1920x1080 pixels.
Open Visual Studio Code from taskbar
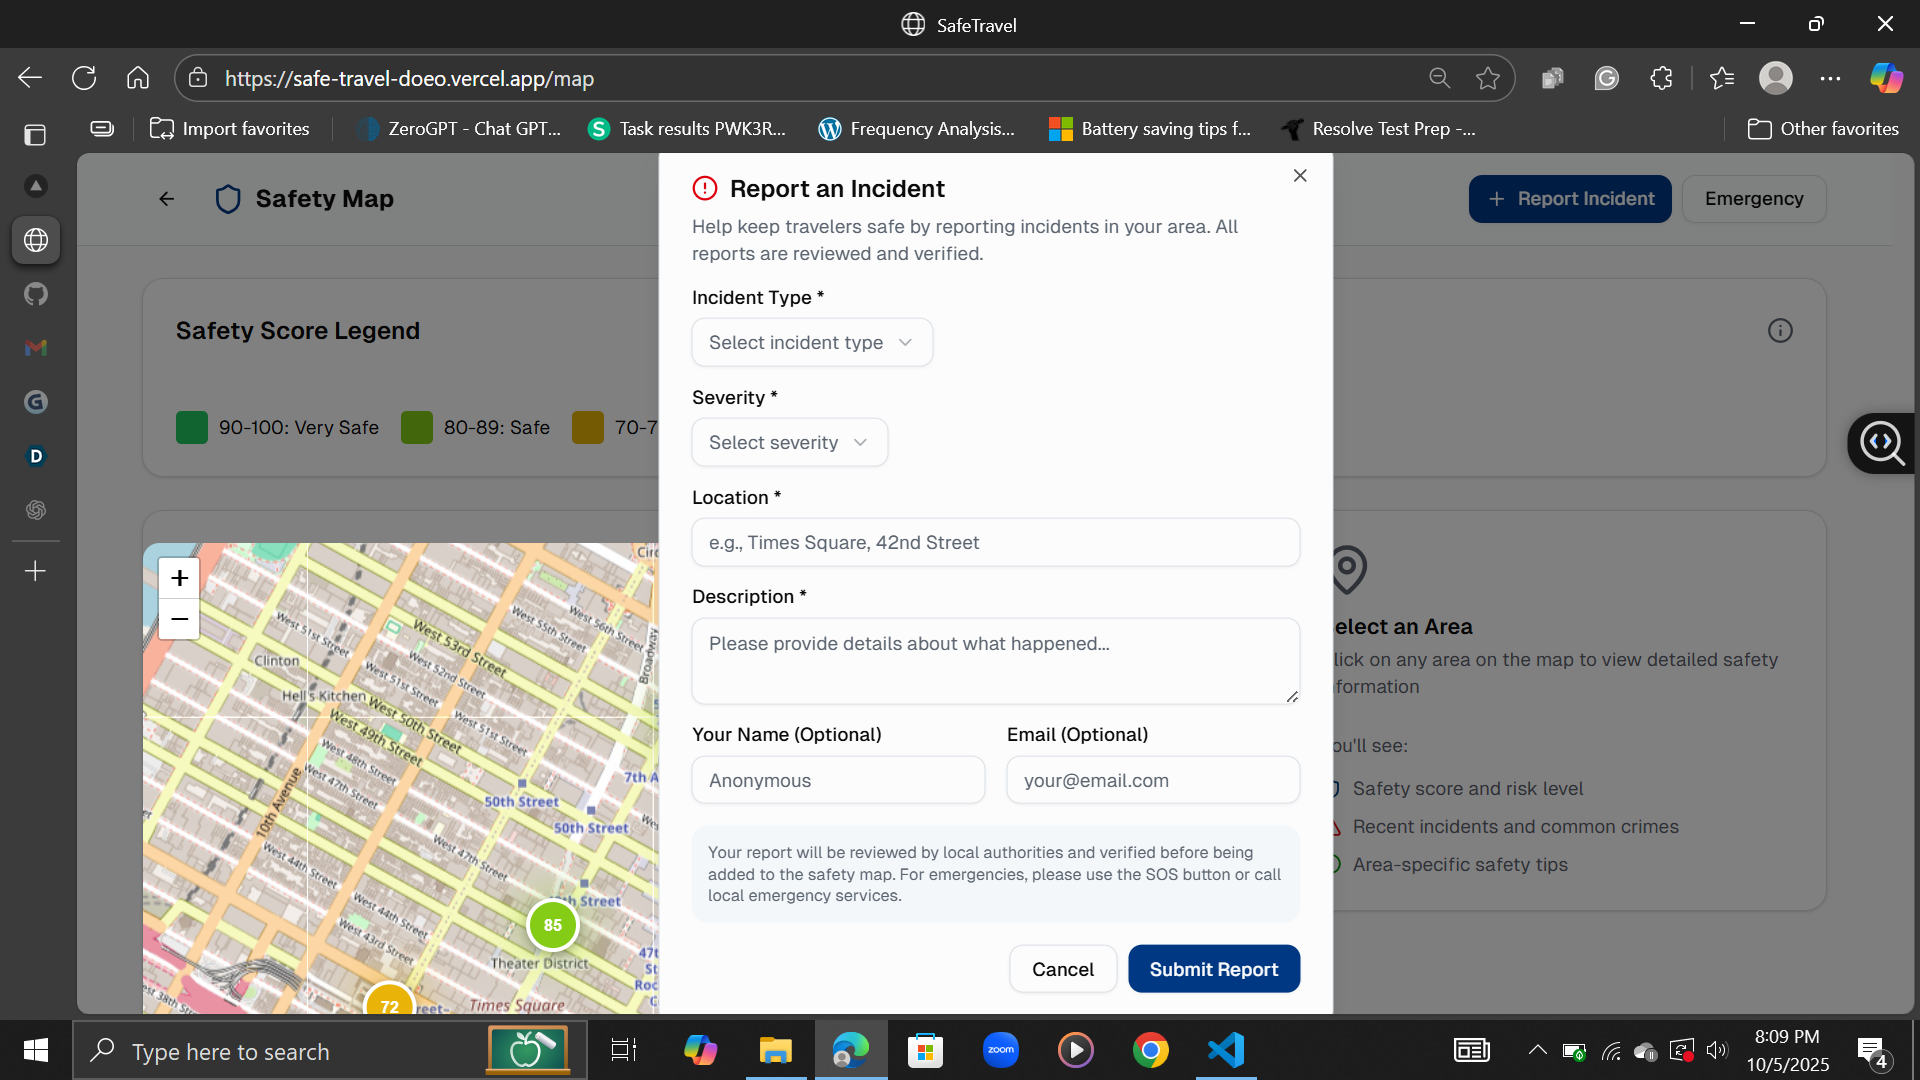(x=1226, y=1050)
